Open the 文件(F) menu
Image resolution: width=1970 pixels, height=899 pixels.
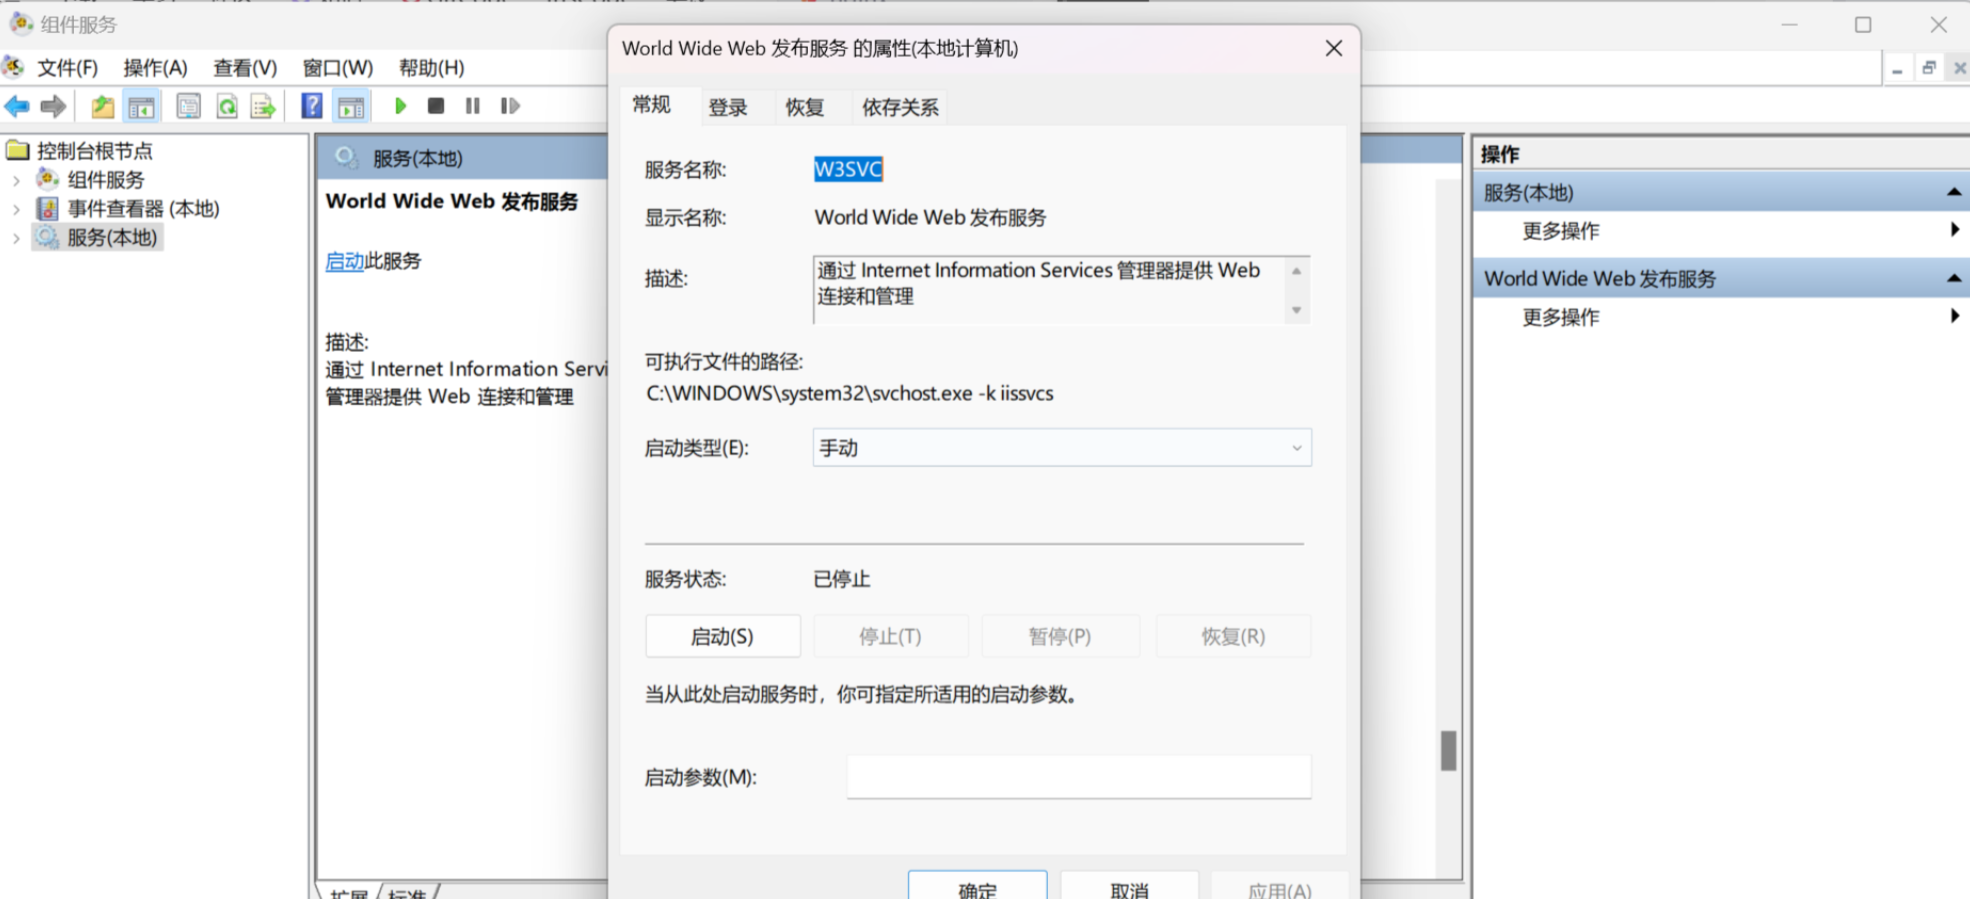(68, 68)
